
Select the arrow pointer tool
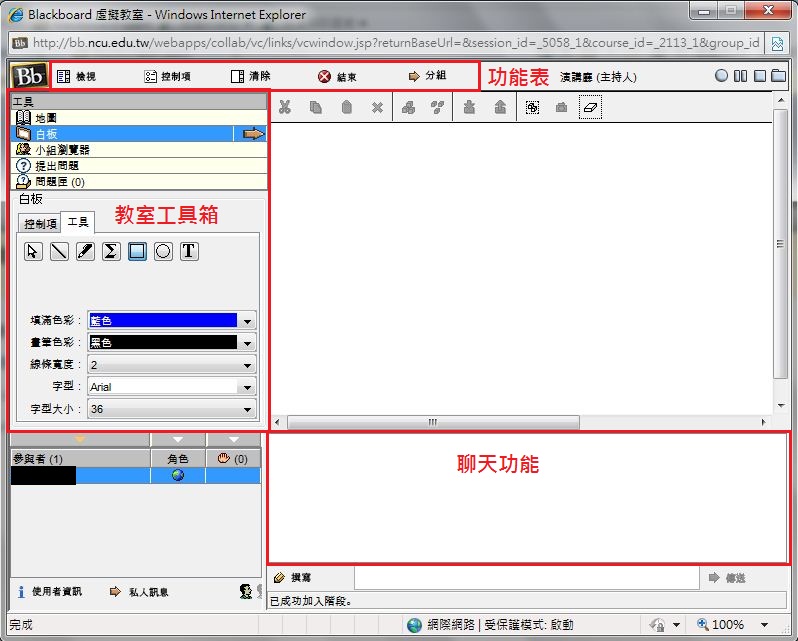pos(33,252)
